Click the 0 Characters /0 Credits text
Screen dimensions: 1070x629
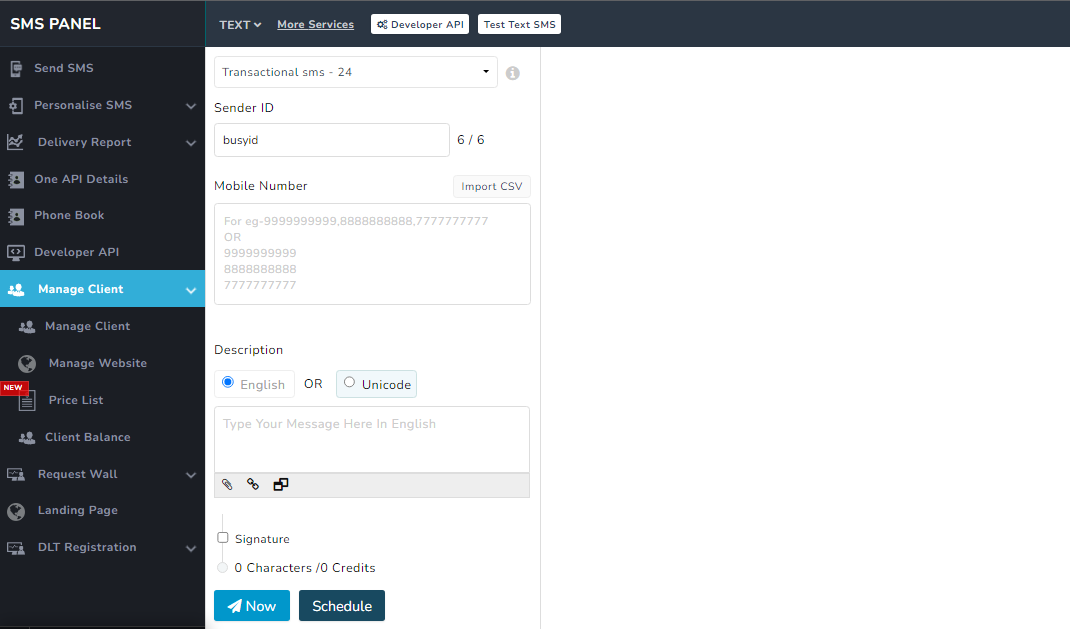coord(304,568)
